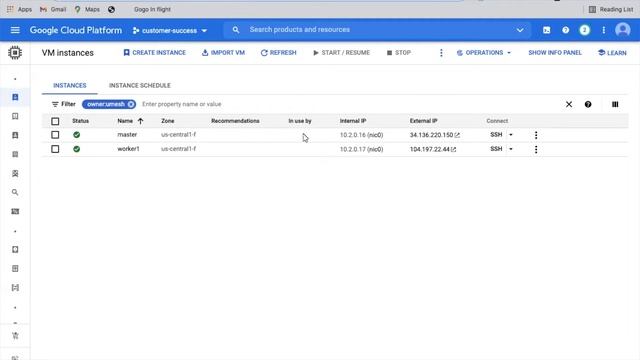Remove the owner:umesh filter chip
The image size is (640, 360).
[131, 104]
